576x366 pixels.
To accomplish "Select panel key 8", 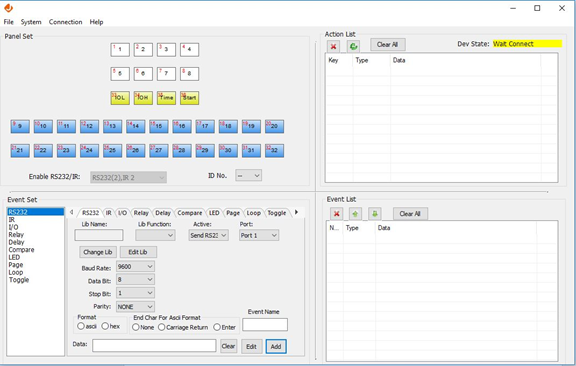I will [x=189, y=74].
